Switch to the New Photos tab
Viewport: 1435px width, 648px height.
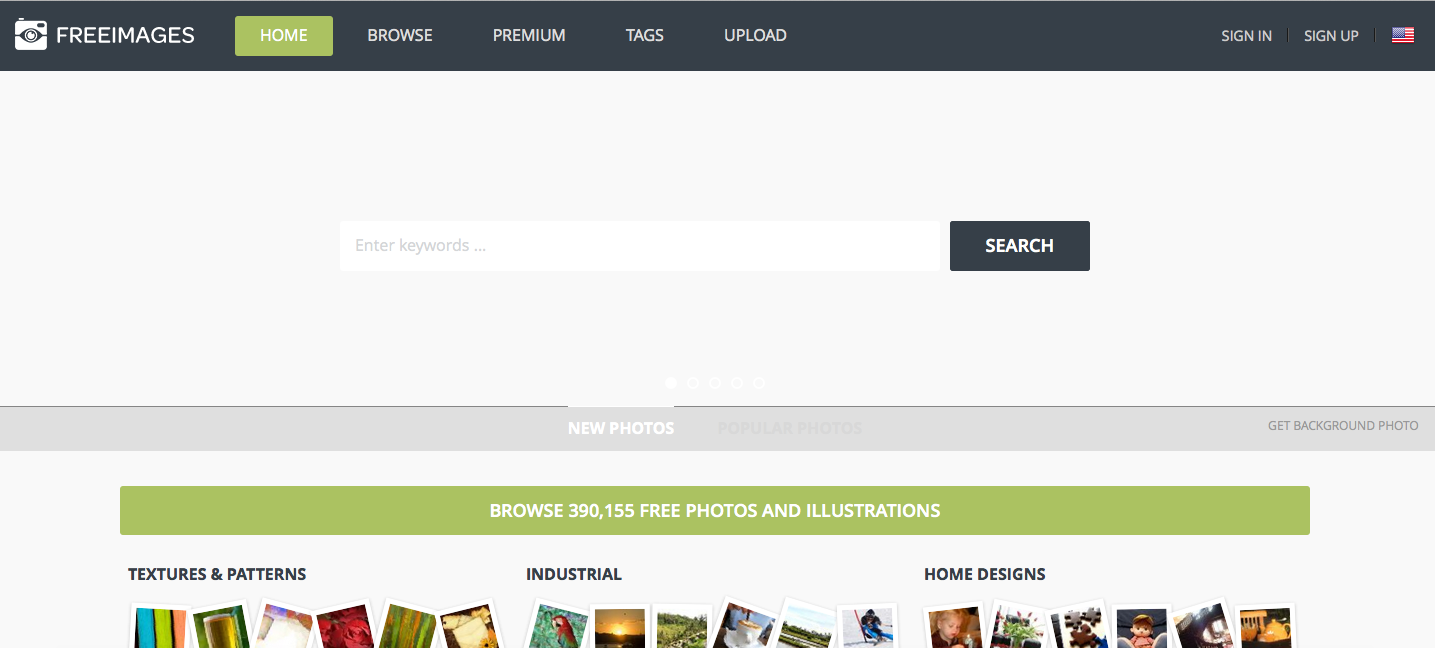[x=621, y=428]
